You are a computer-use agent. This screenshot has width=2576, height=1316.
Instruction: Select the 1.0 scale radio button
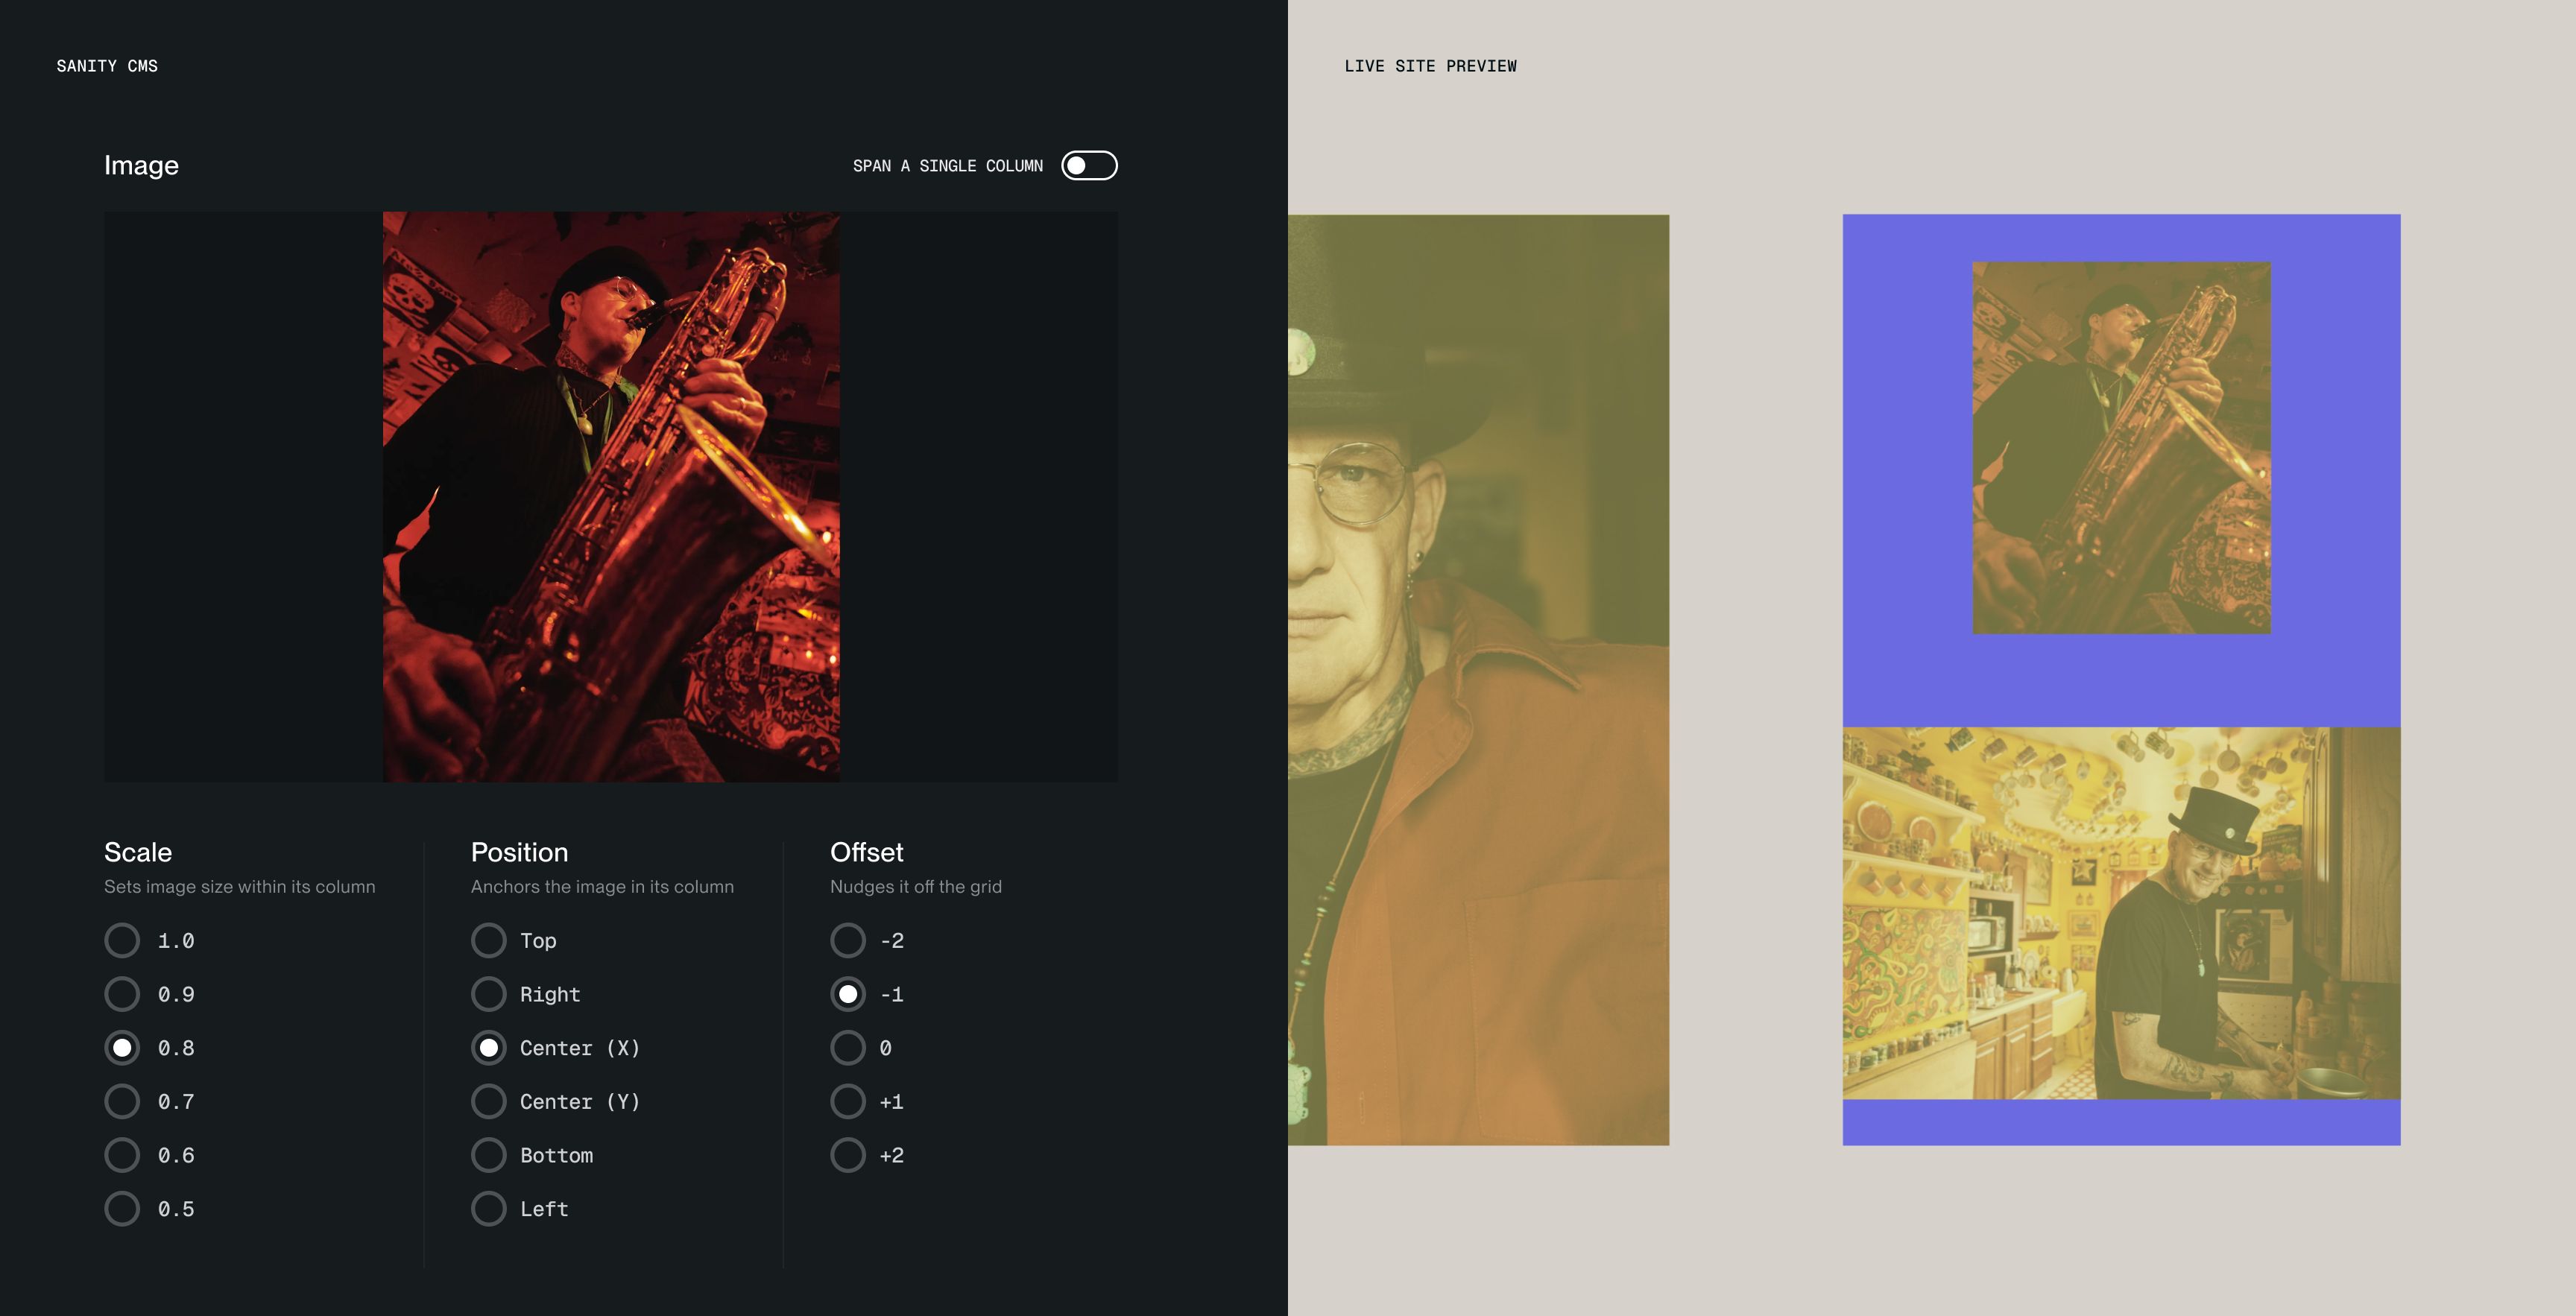click(122, 940)
